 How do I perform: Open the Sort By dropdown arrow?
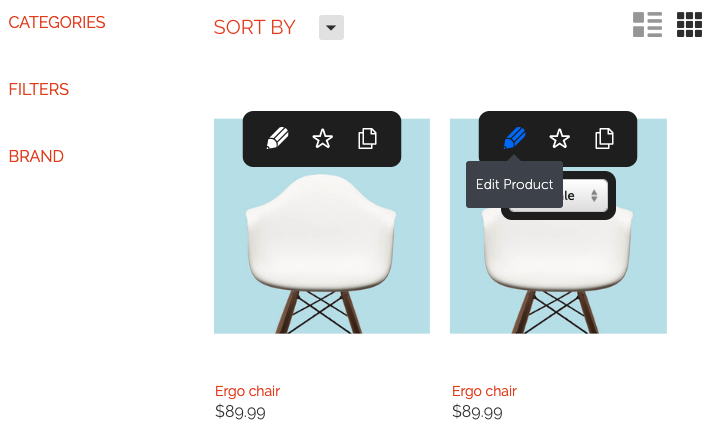point(331,27)
